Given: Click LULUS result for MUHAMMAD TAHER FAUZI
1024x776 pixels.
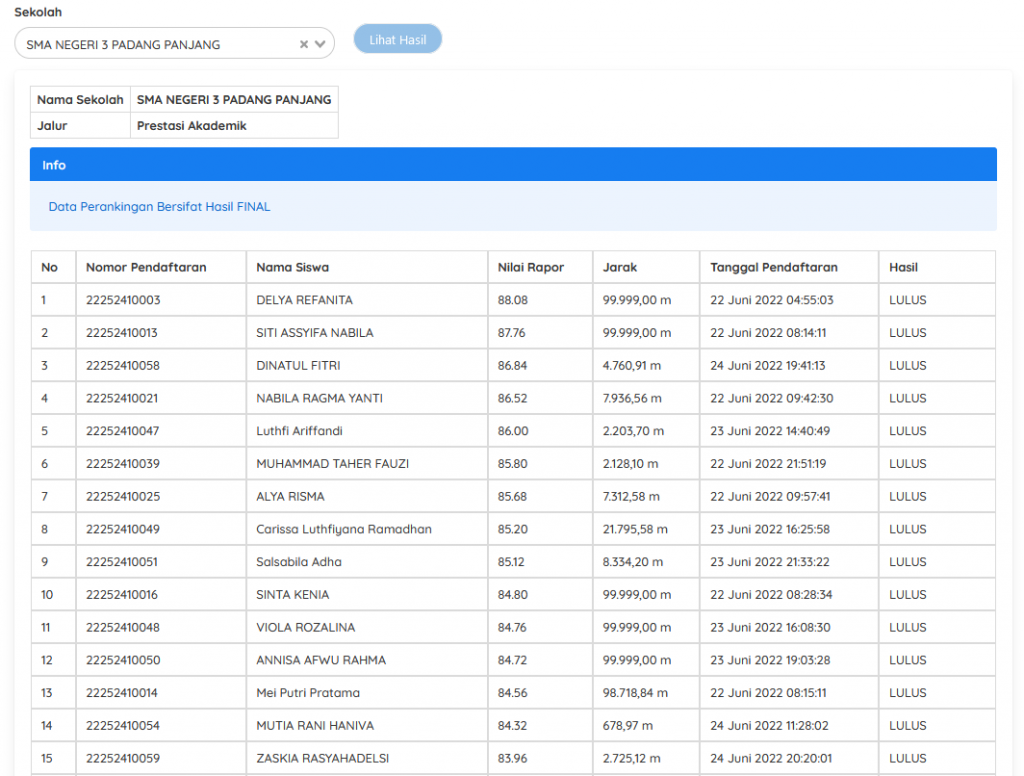Looking at the screenshot, I should coord(908,464).
